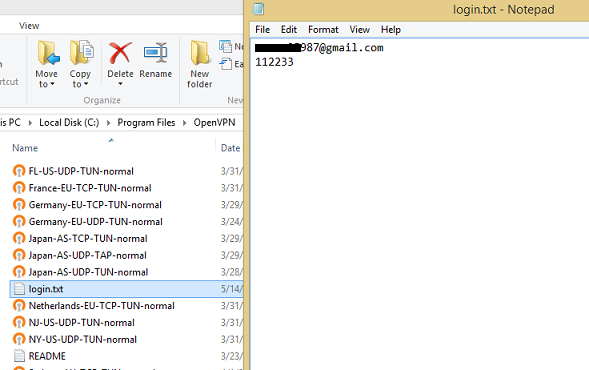Expand the Move to dropdown
Screen dimensions: 589x370
pyautogui.click(x=52, y=84)
